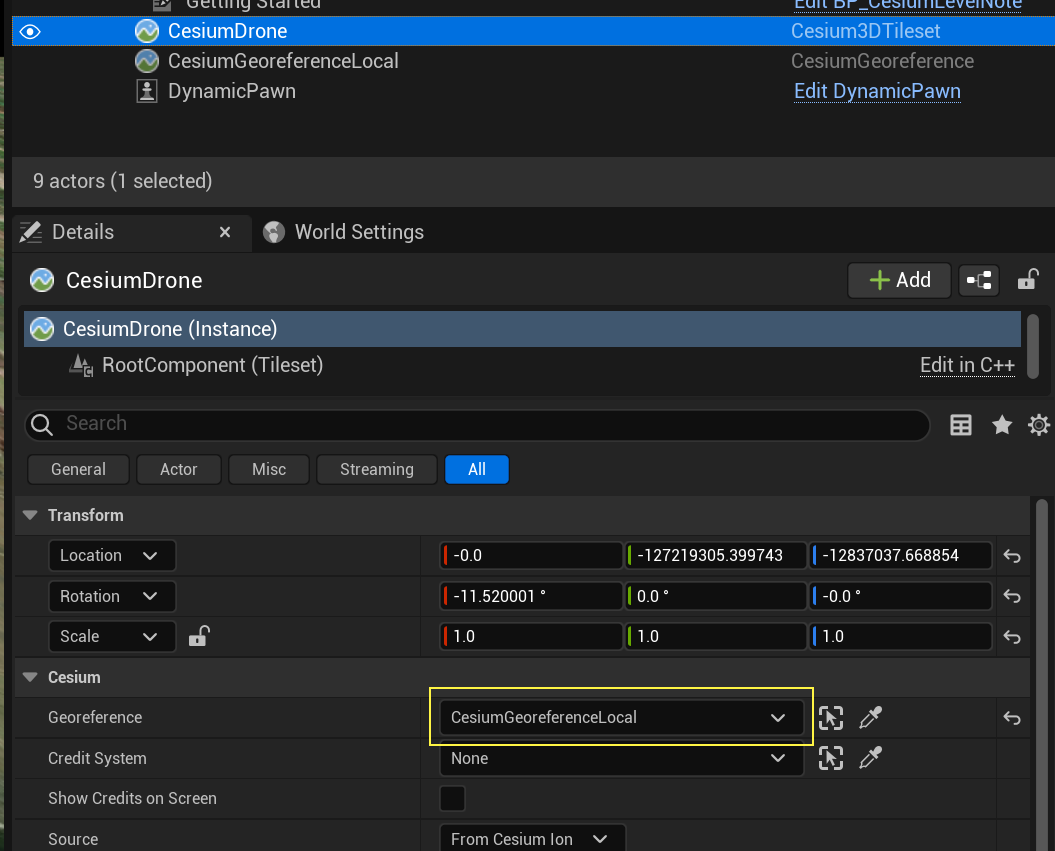1055x851 pixels.
Task: Click browse-to-asset icon for Credit System
Action: point(830,758)
